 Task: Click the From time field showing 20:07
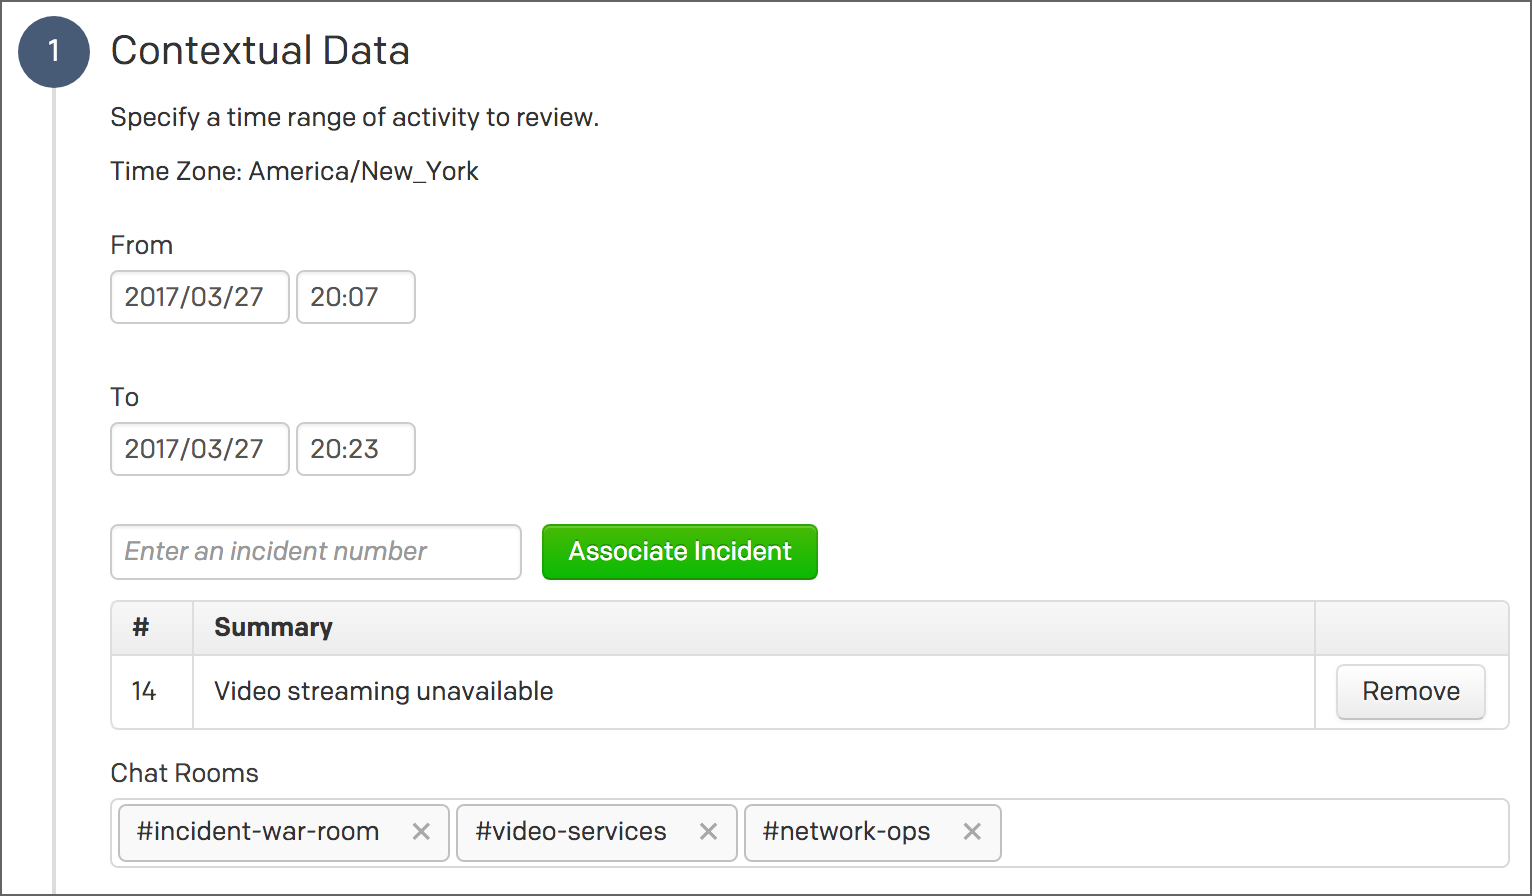coord(355,297)
